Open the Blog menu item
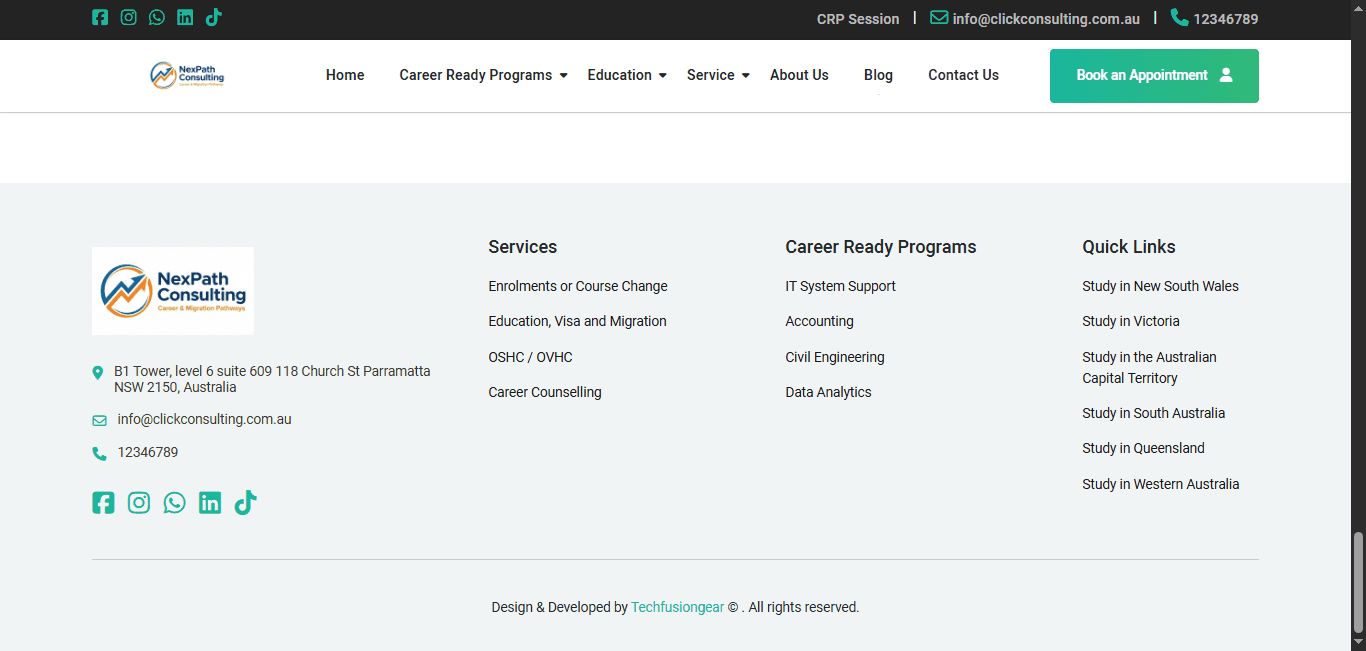The width and height of the screenshot is (1366, 651). (878, 75)
